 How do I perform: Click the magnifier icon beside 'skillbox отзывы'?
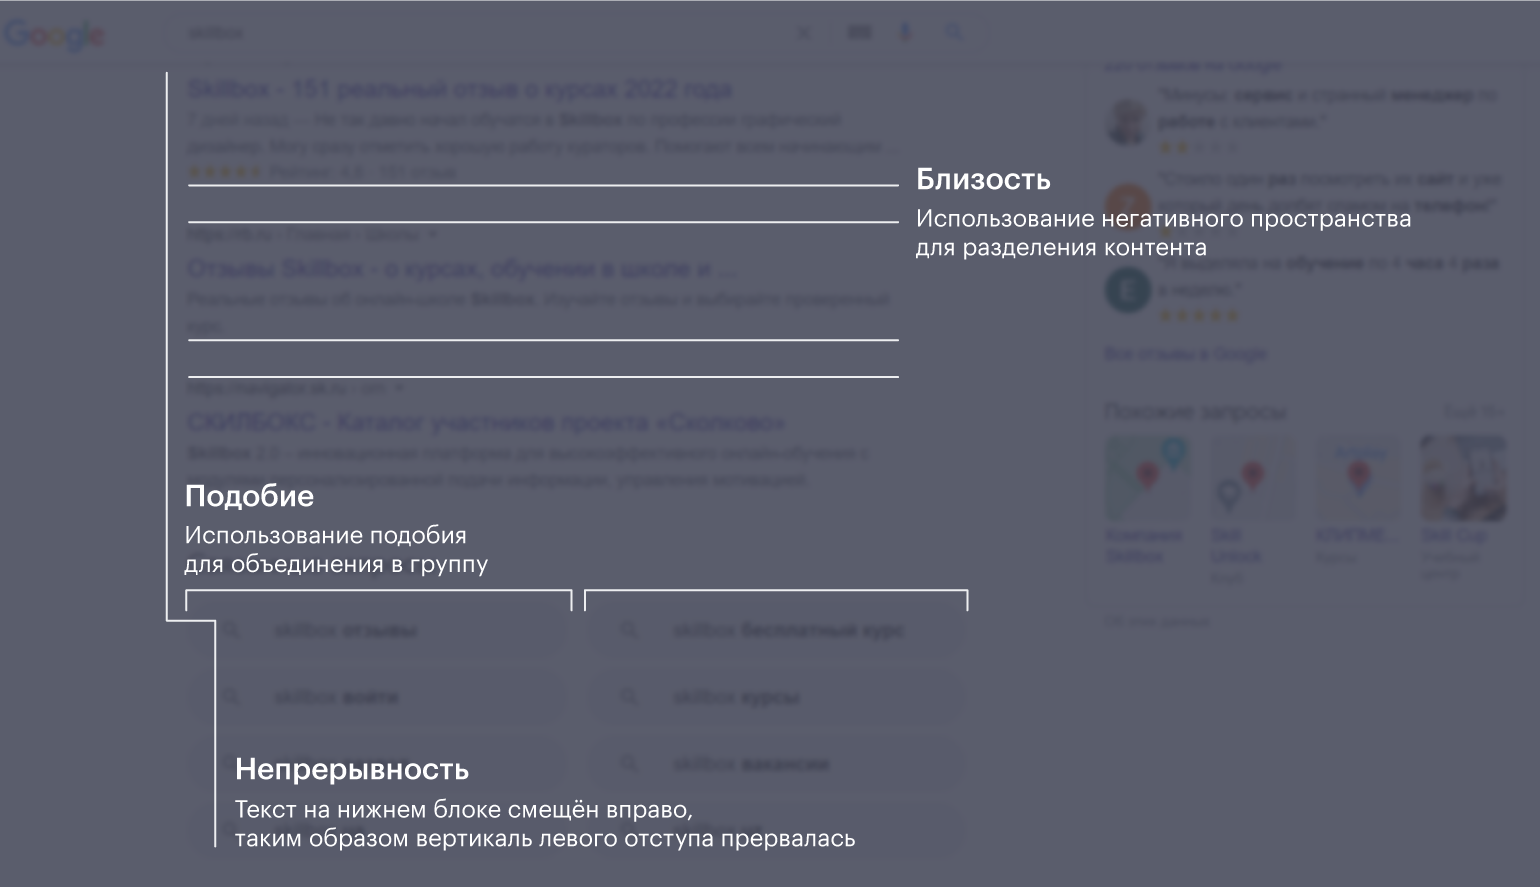pyautogui.click(x=231, y=631)
